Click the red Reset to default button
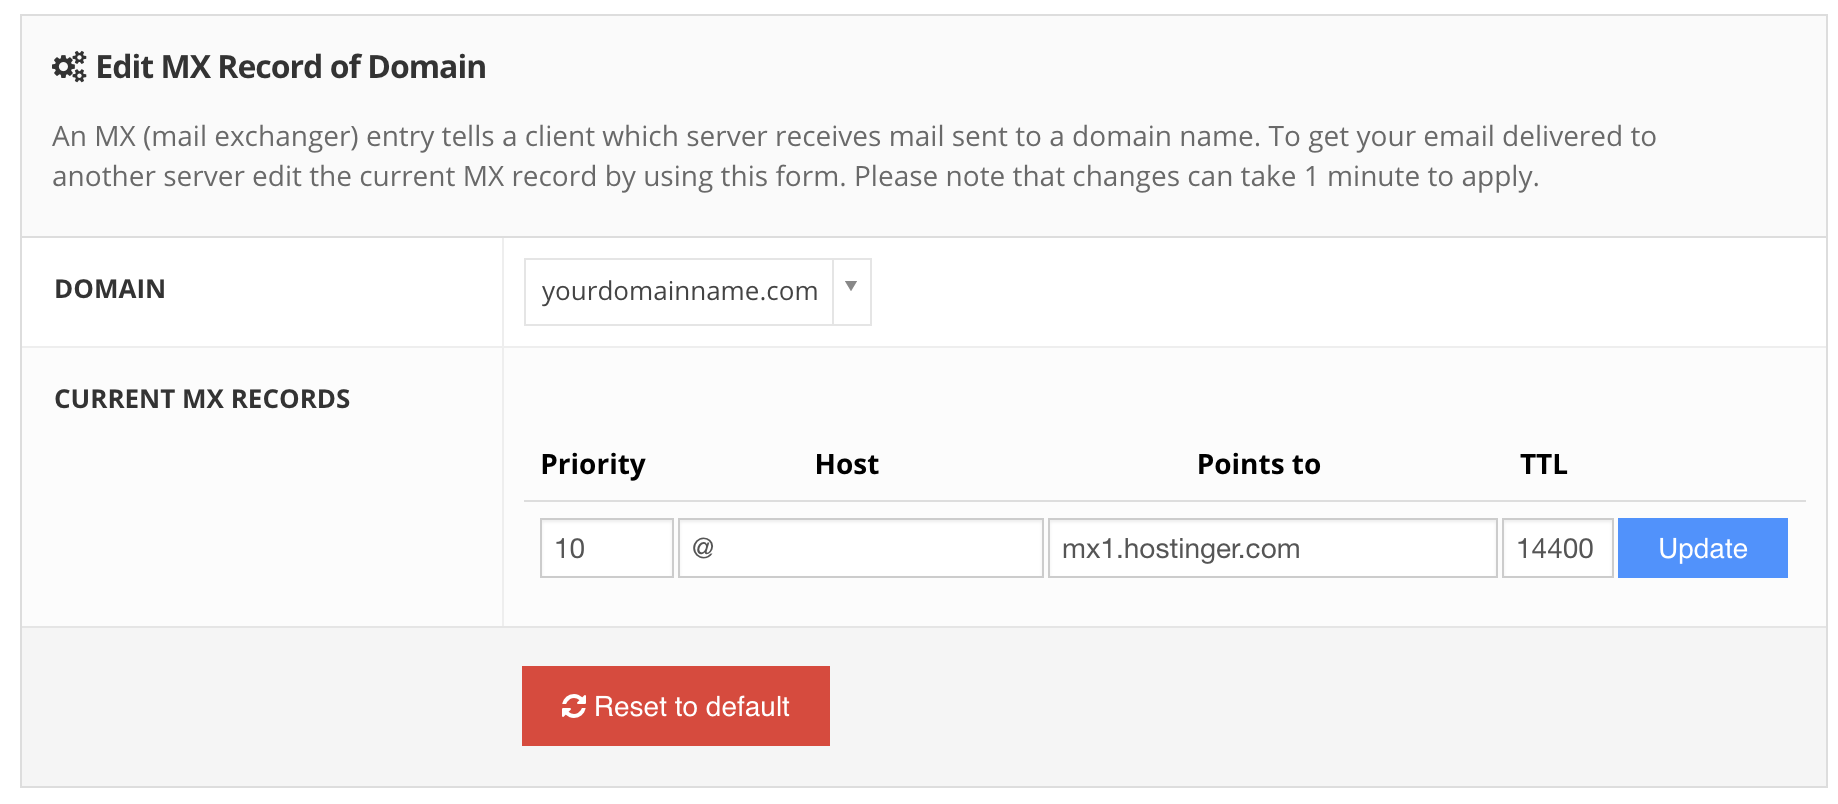This screenshot has height=804, width=1838. 676,706
